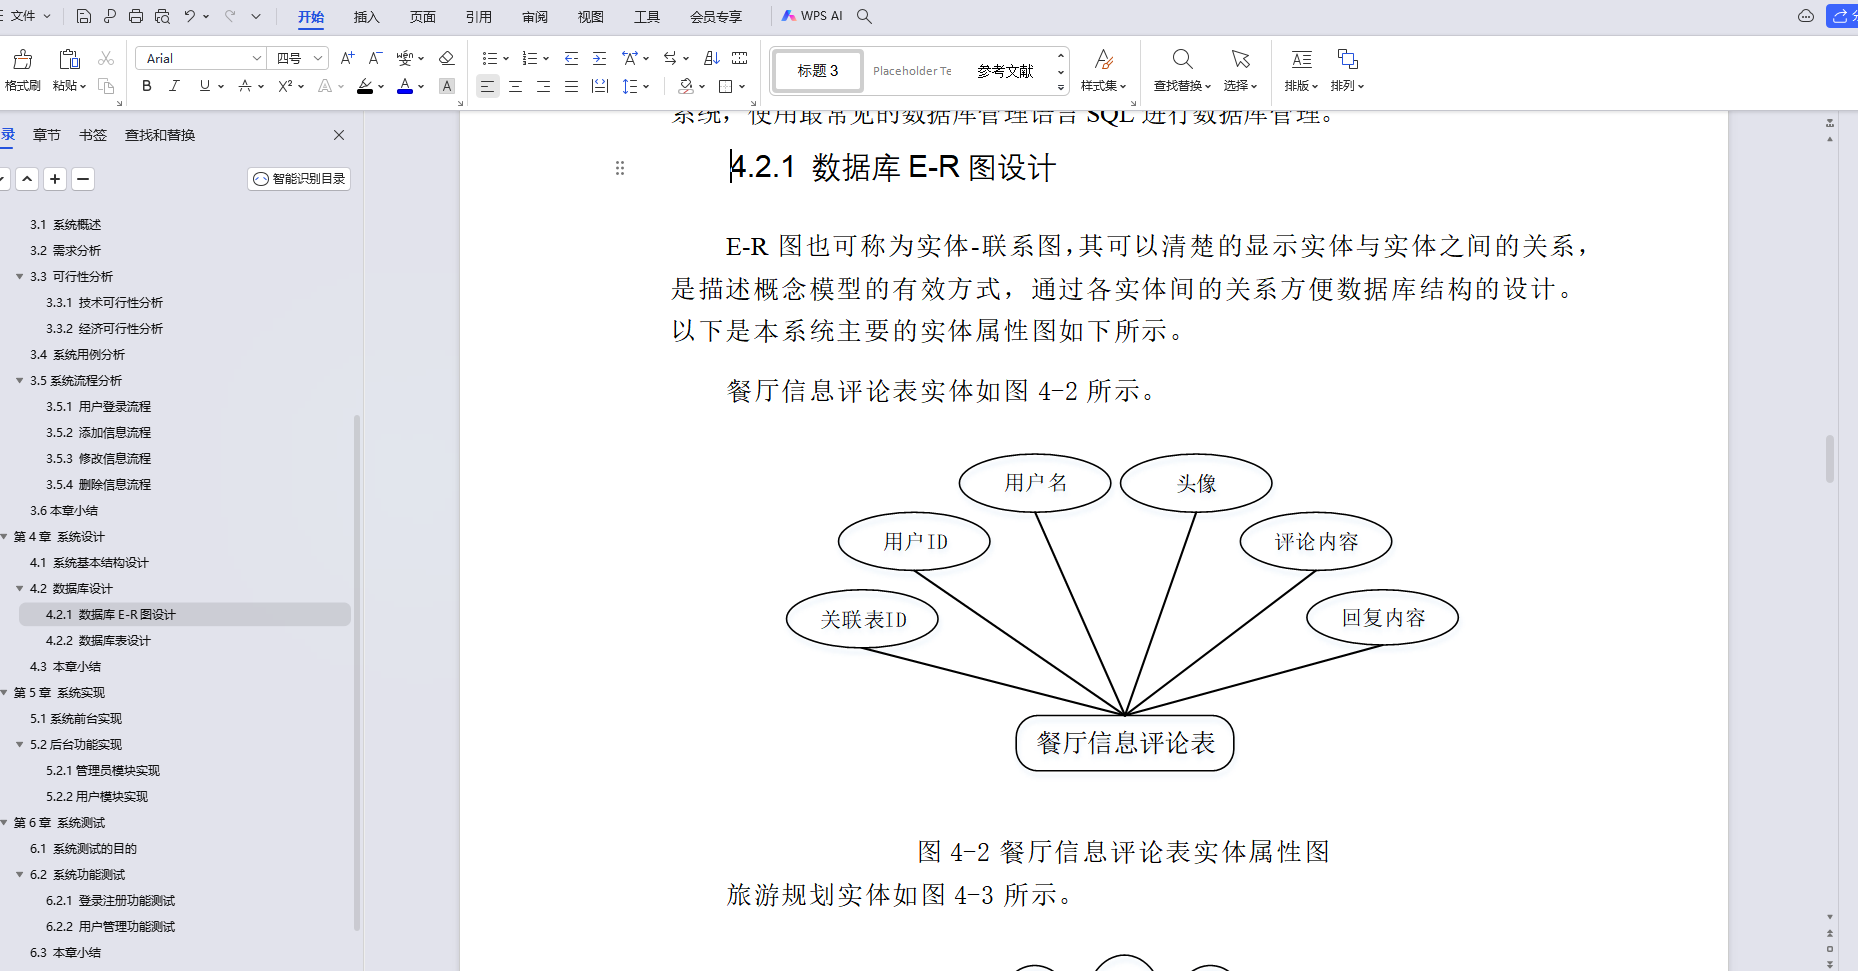
Task: Set left paragraph alignment
Action: pos(487,86)
